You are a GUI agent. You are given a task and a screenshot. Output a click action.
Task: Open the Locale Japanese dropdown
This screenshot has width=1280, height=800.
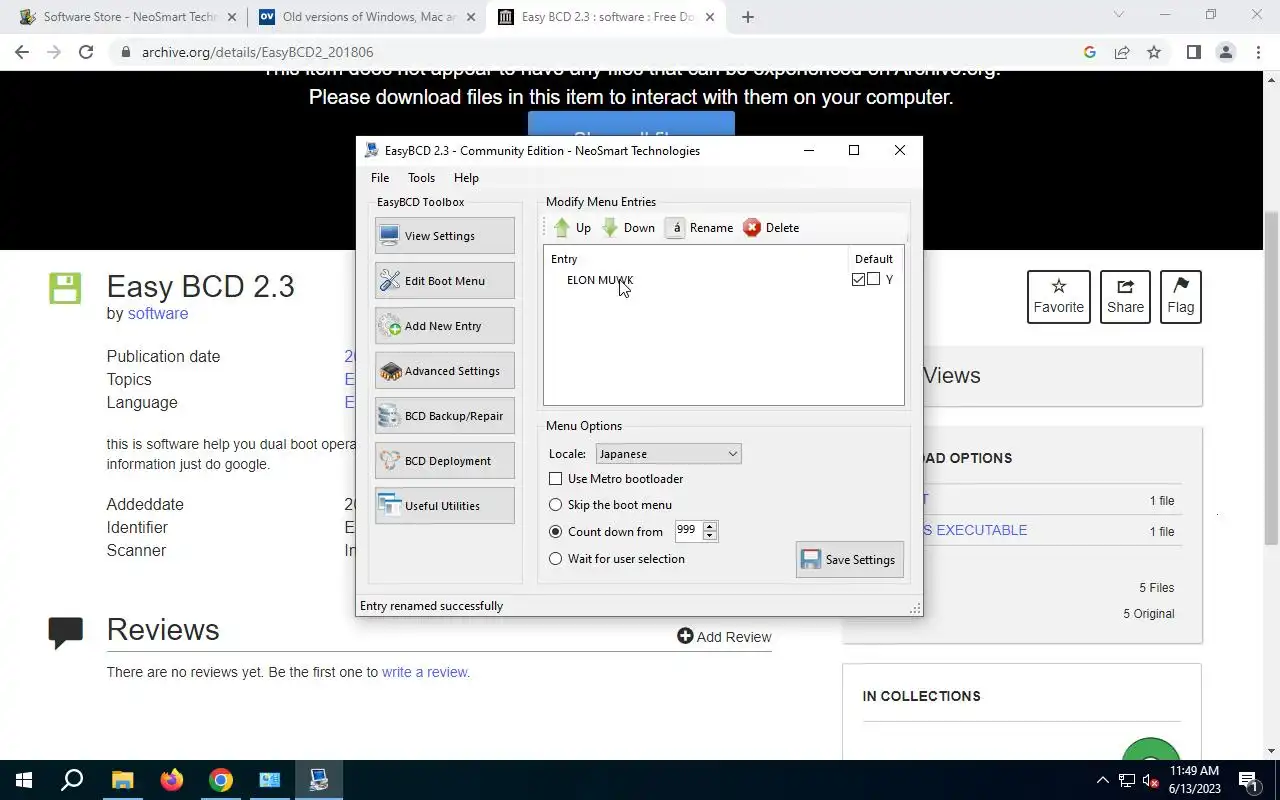click(668, 454)
